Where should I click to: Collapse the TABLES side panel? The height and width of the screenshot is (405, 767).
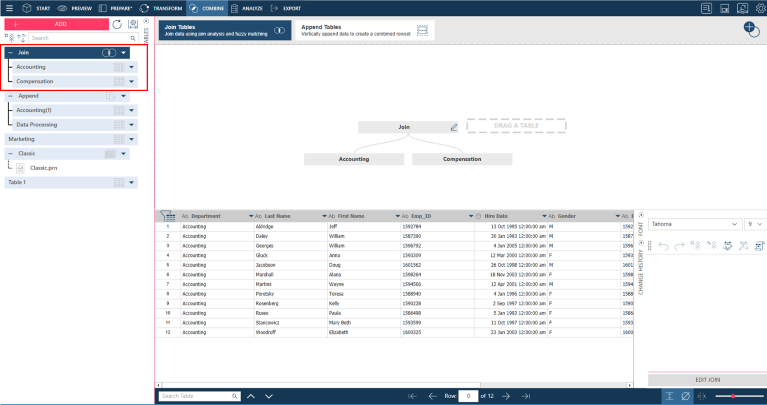146,21
